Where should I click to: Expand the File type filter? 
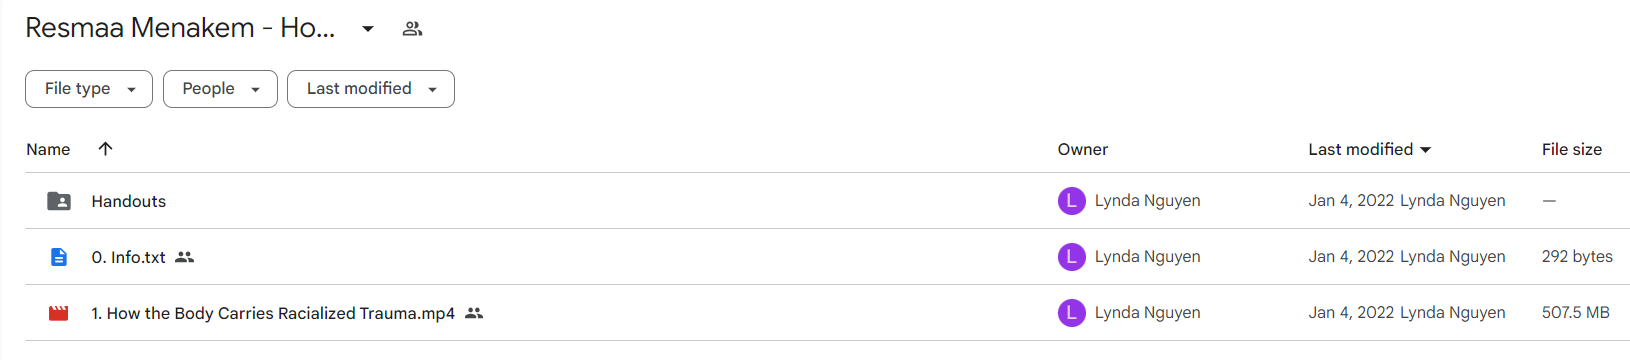click(x=89, y=89)
